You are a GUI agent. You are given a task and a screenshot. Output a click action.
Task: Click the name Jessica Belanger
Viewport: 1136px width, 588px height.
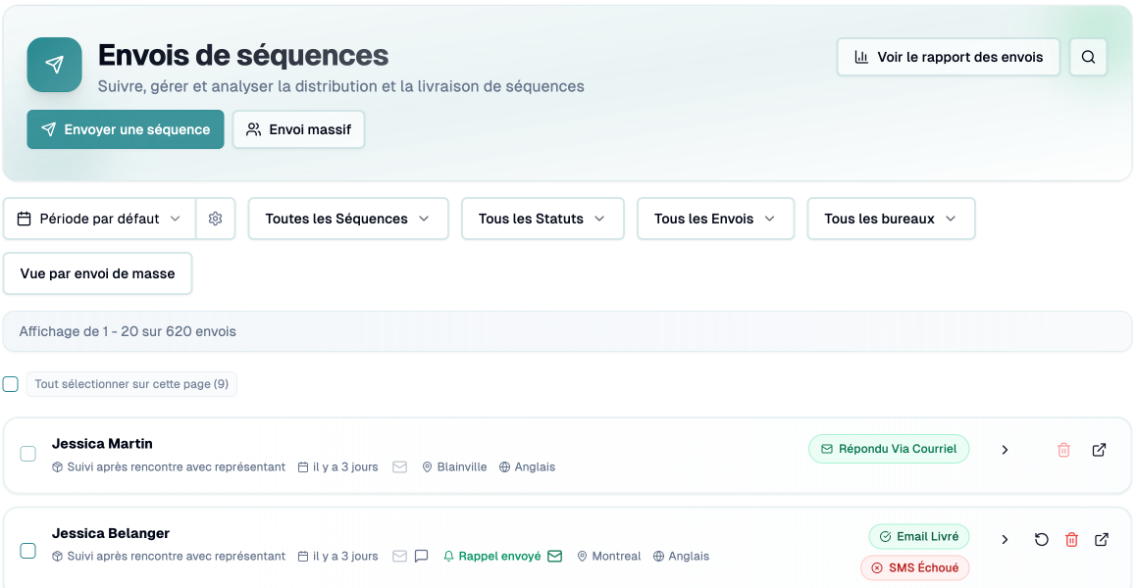pyautogui.click(x=111, y=534)
